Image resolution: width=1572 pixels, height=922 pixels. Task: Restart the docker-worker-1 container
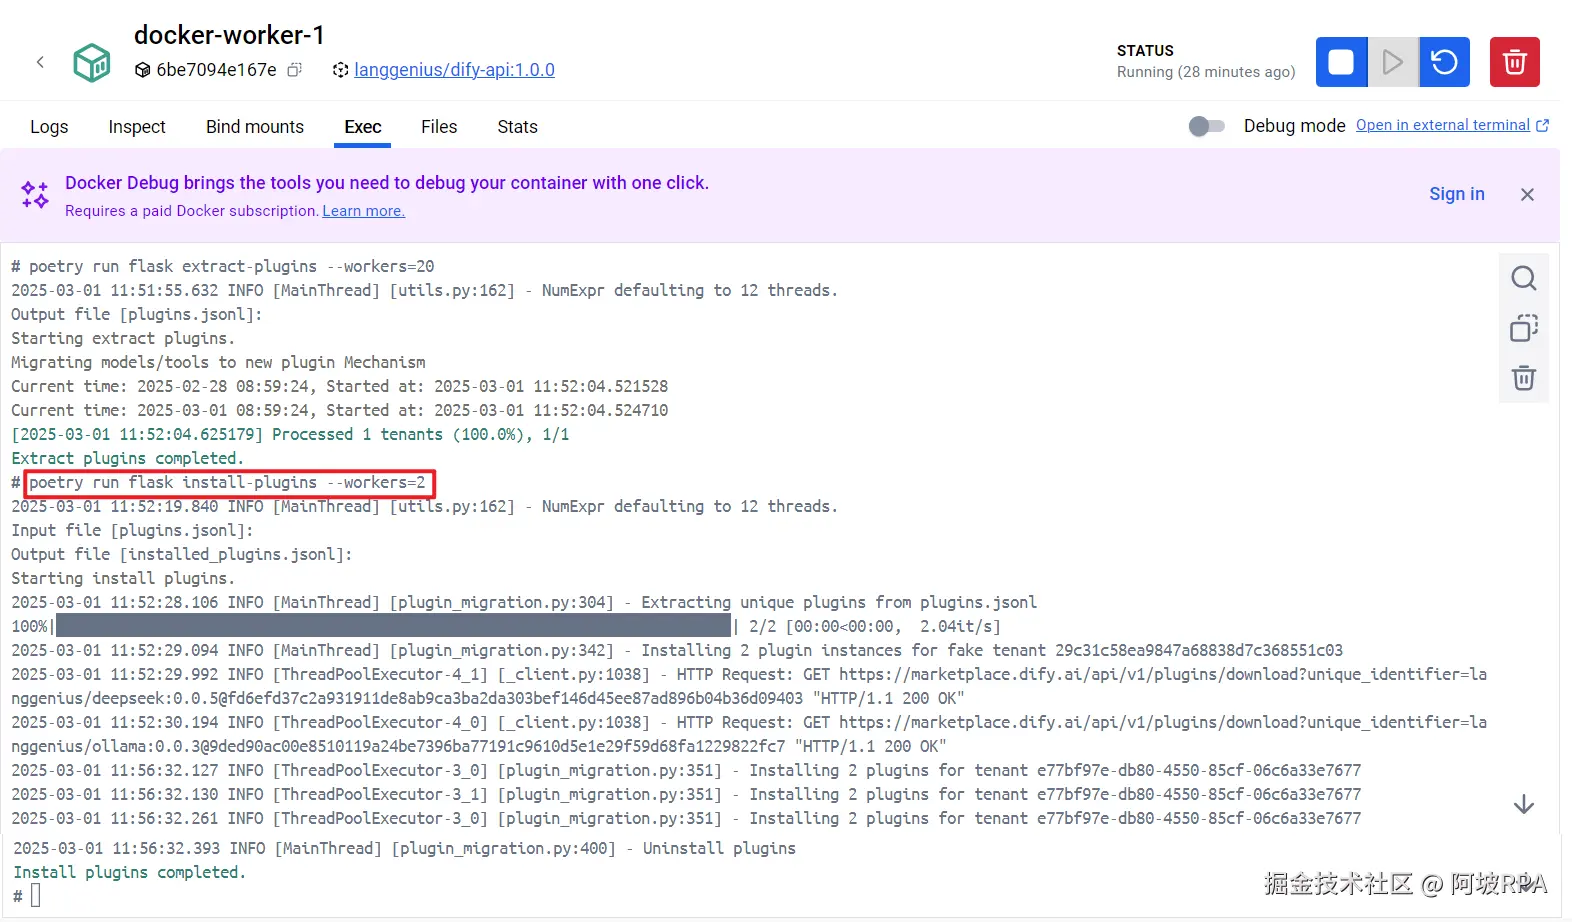point(1444,62)
